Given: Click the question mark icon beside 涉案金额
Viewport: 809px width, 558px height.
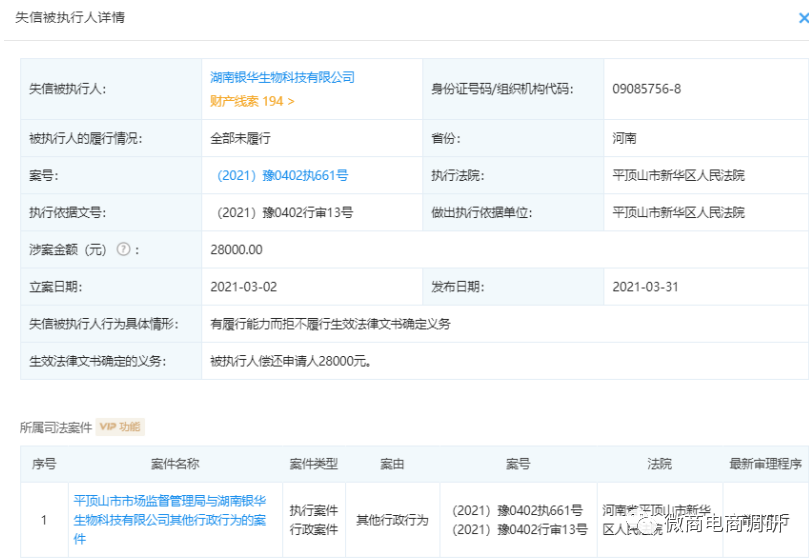Looking at the screenshot, I should (123, 249).
